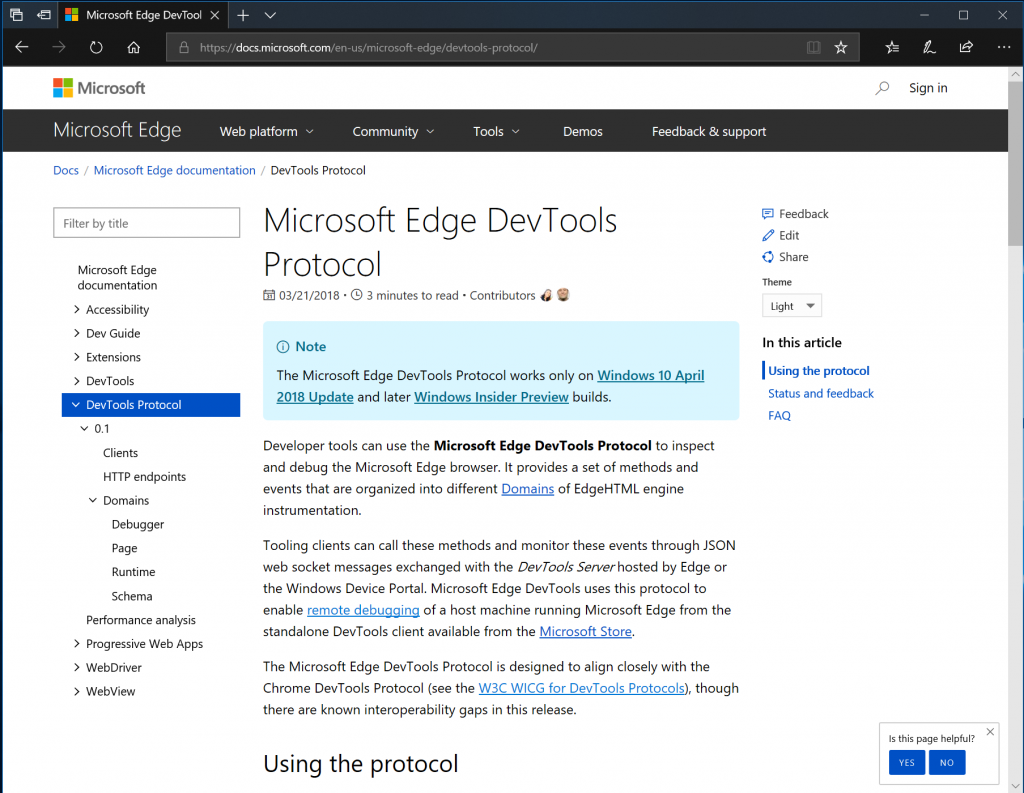Select Demos in navigation bar

pyautogui.click(x=583, y=131)
